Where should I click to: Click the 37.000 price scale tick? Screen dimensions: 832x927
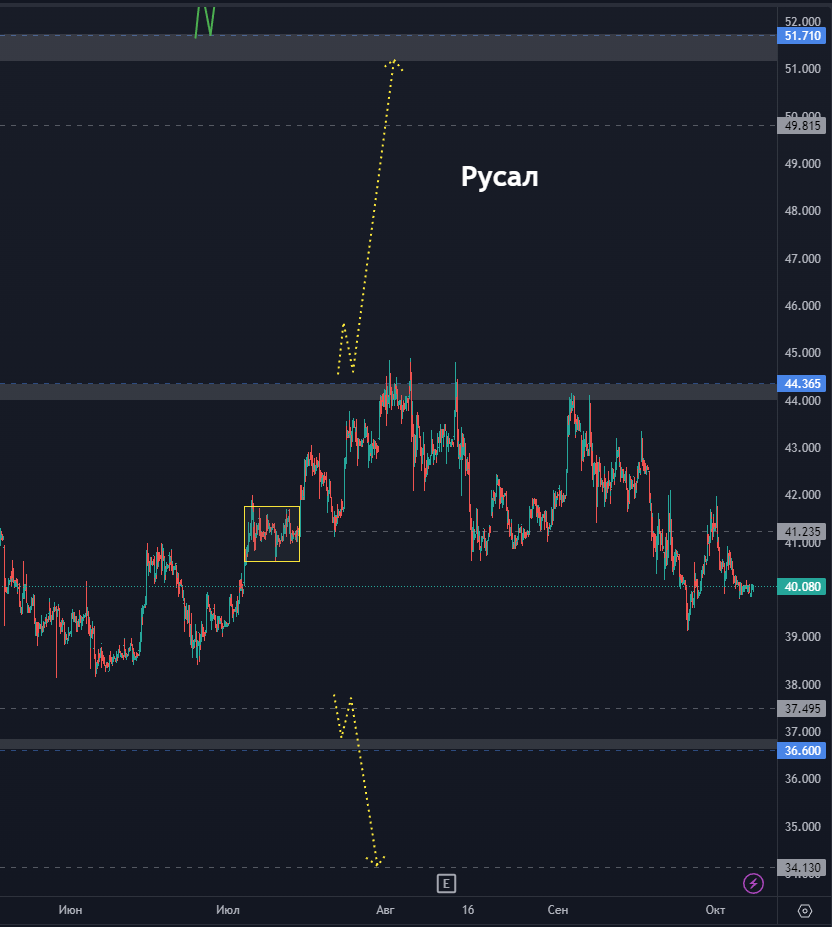(x=802, y=731)
